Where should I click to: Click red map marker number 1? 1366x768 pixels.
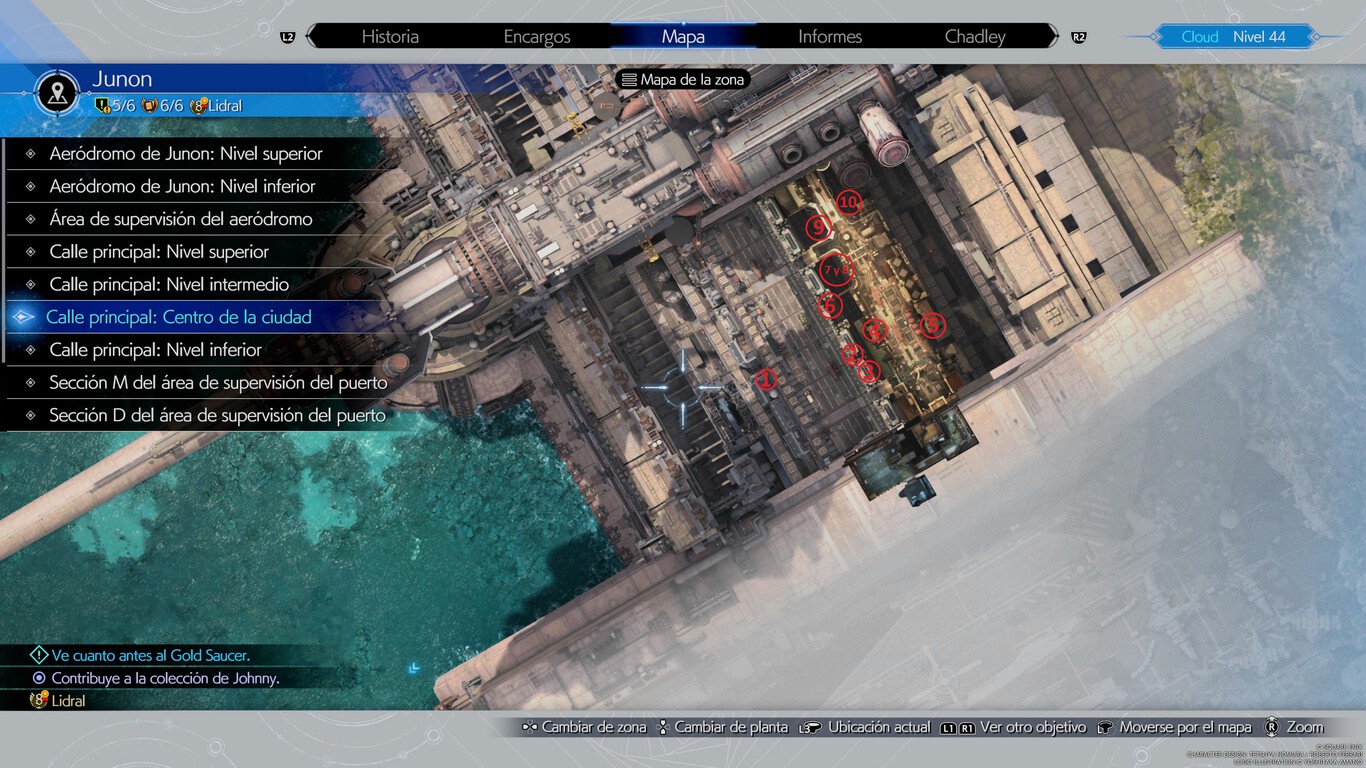765,380
